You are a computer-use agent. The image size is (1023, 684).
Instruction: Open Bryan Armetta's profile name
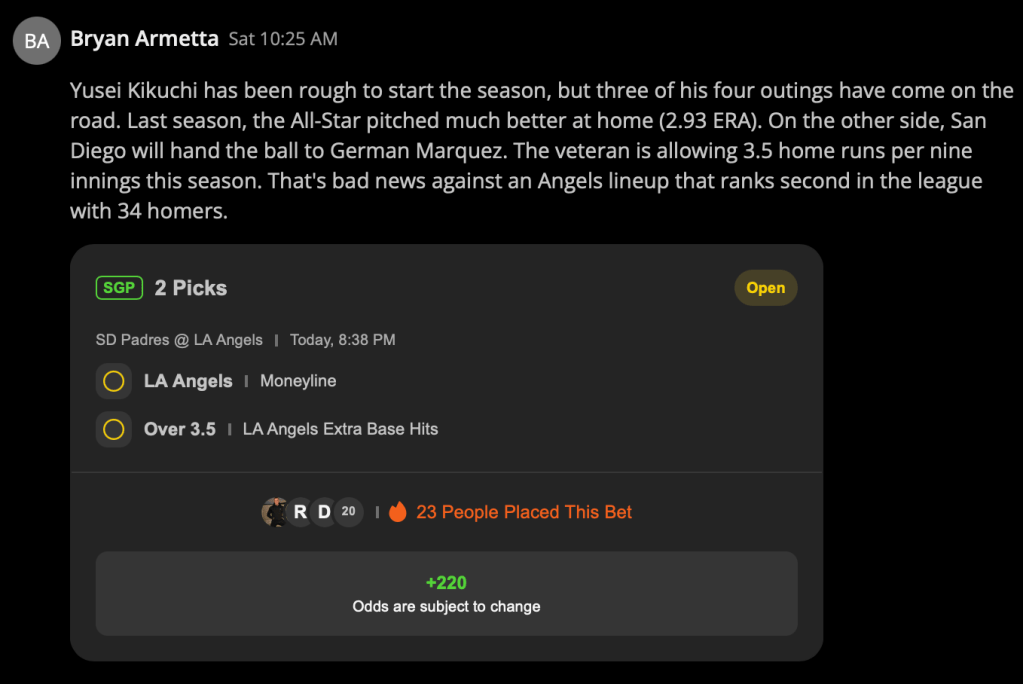[x=144, y=39]
